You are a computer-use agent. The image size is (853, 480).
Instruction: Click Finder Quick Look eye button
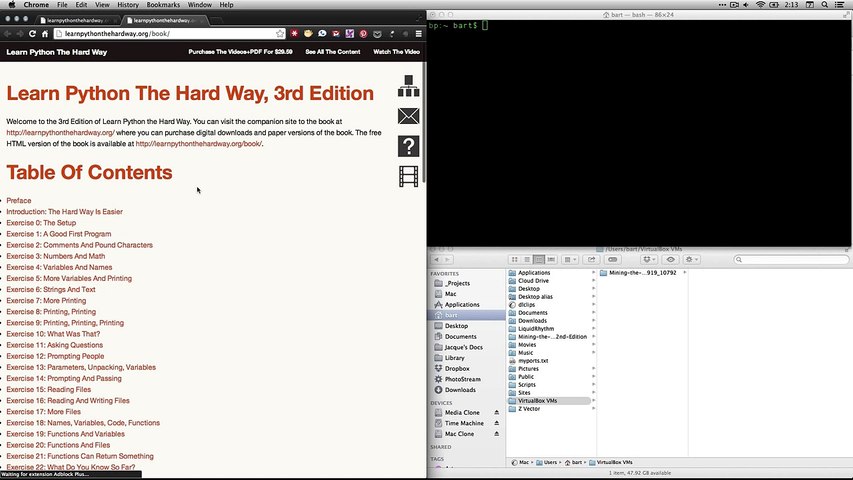[x=670, y=260]
